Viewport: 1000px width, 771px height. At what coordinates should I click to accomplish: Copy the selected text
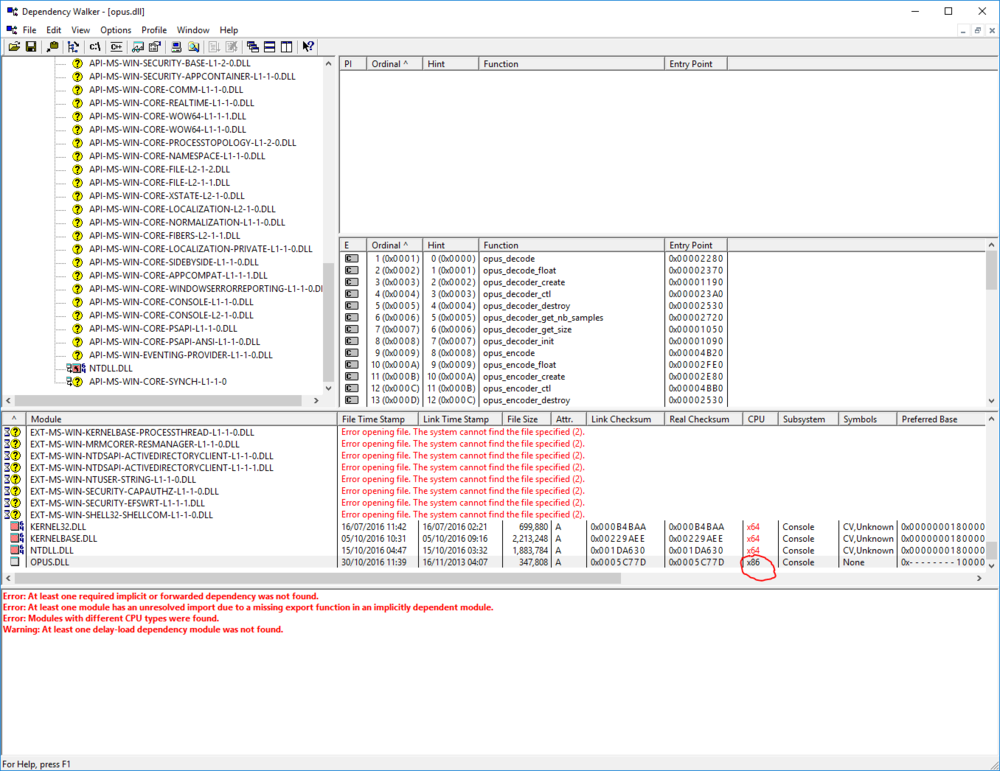tap(51, 46)
